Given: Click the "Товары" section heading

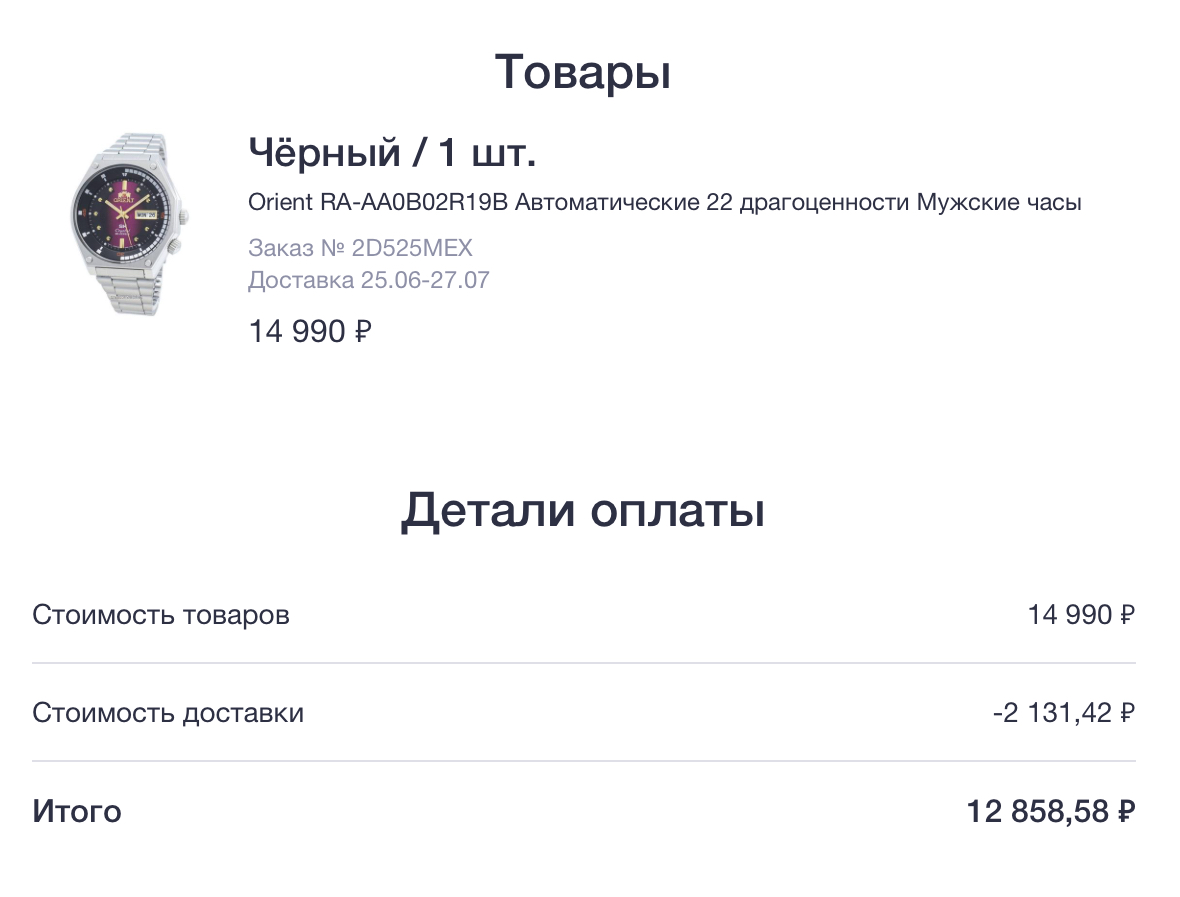Looking at the screenshot, I should coord(582,73).
